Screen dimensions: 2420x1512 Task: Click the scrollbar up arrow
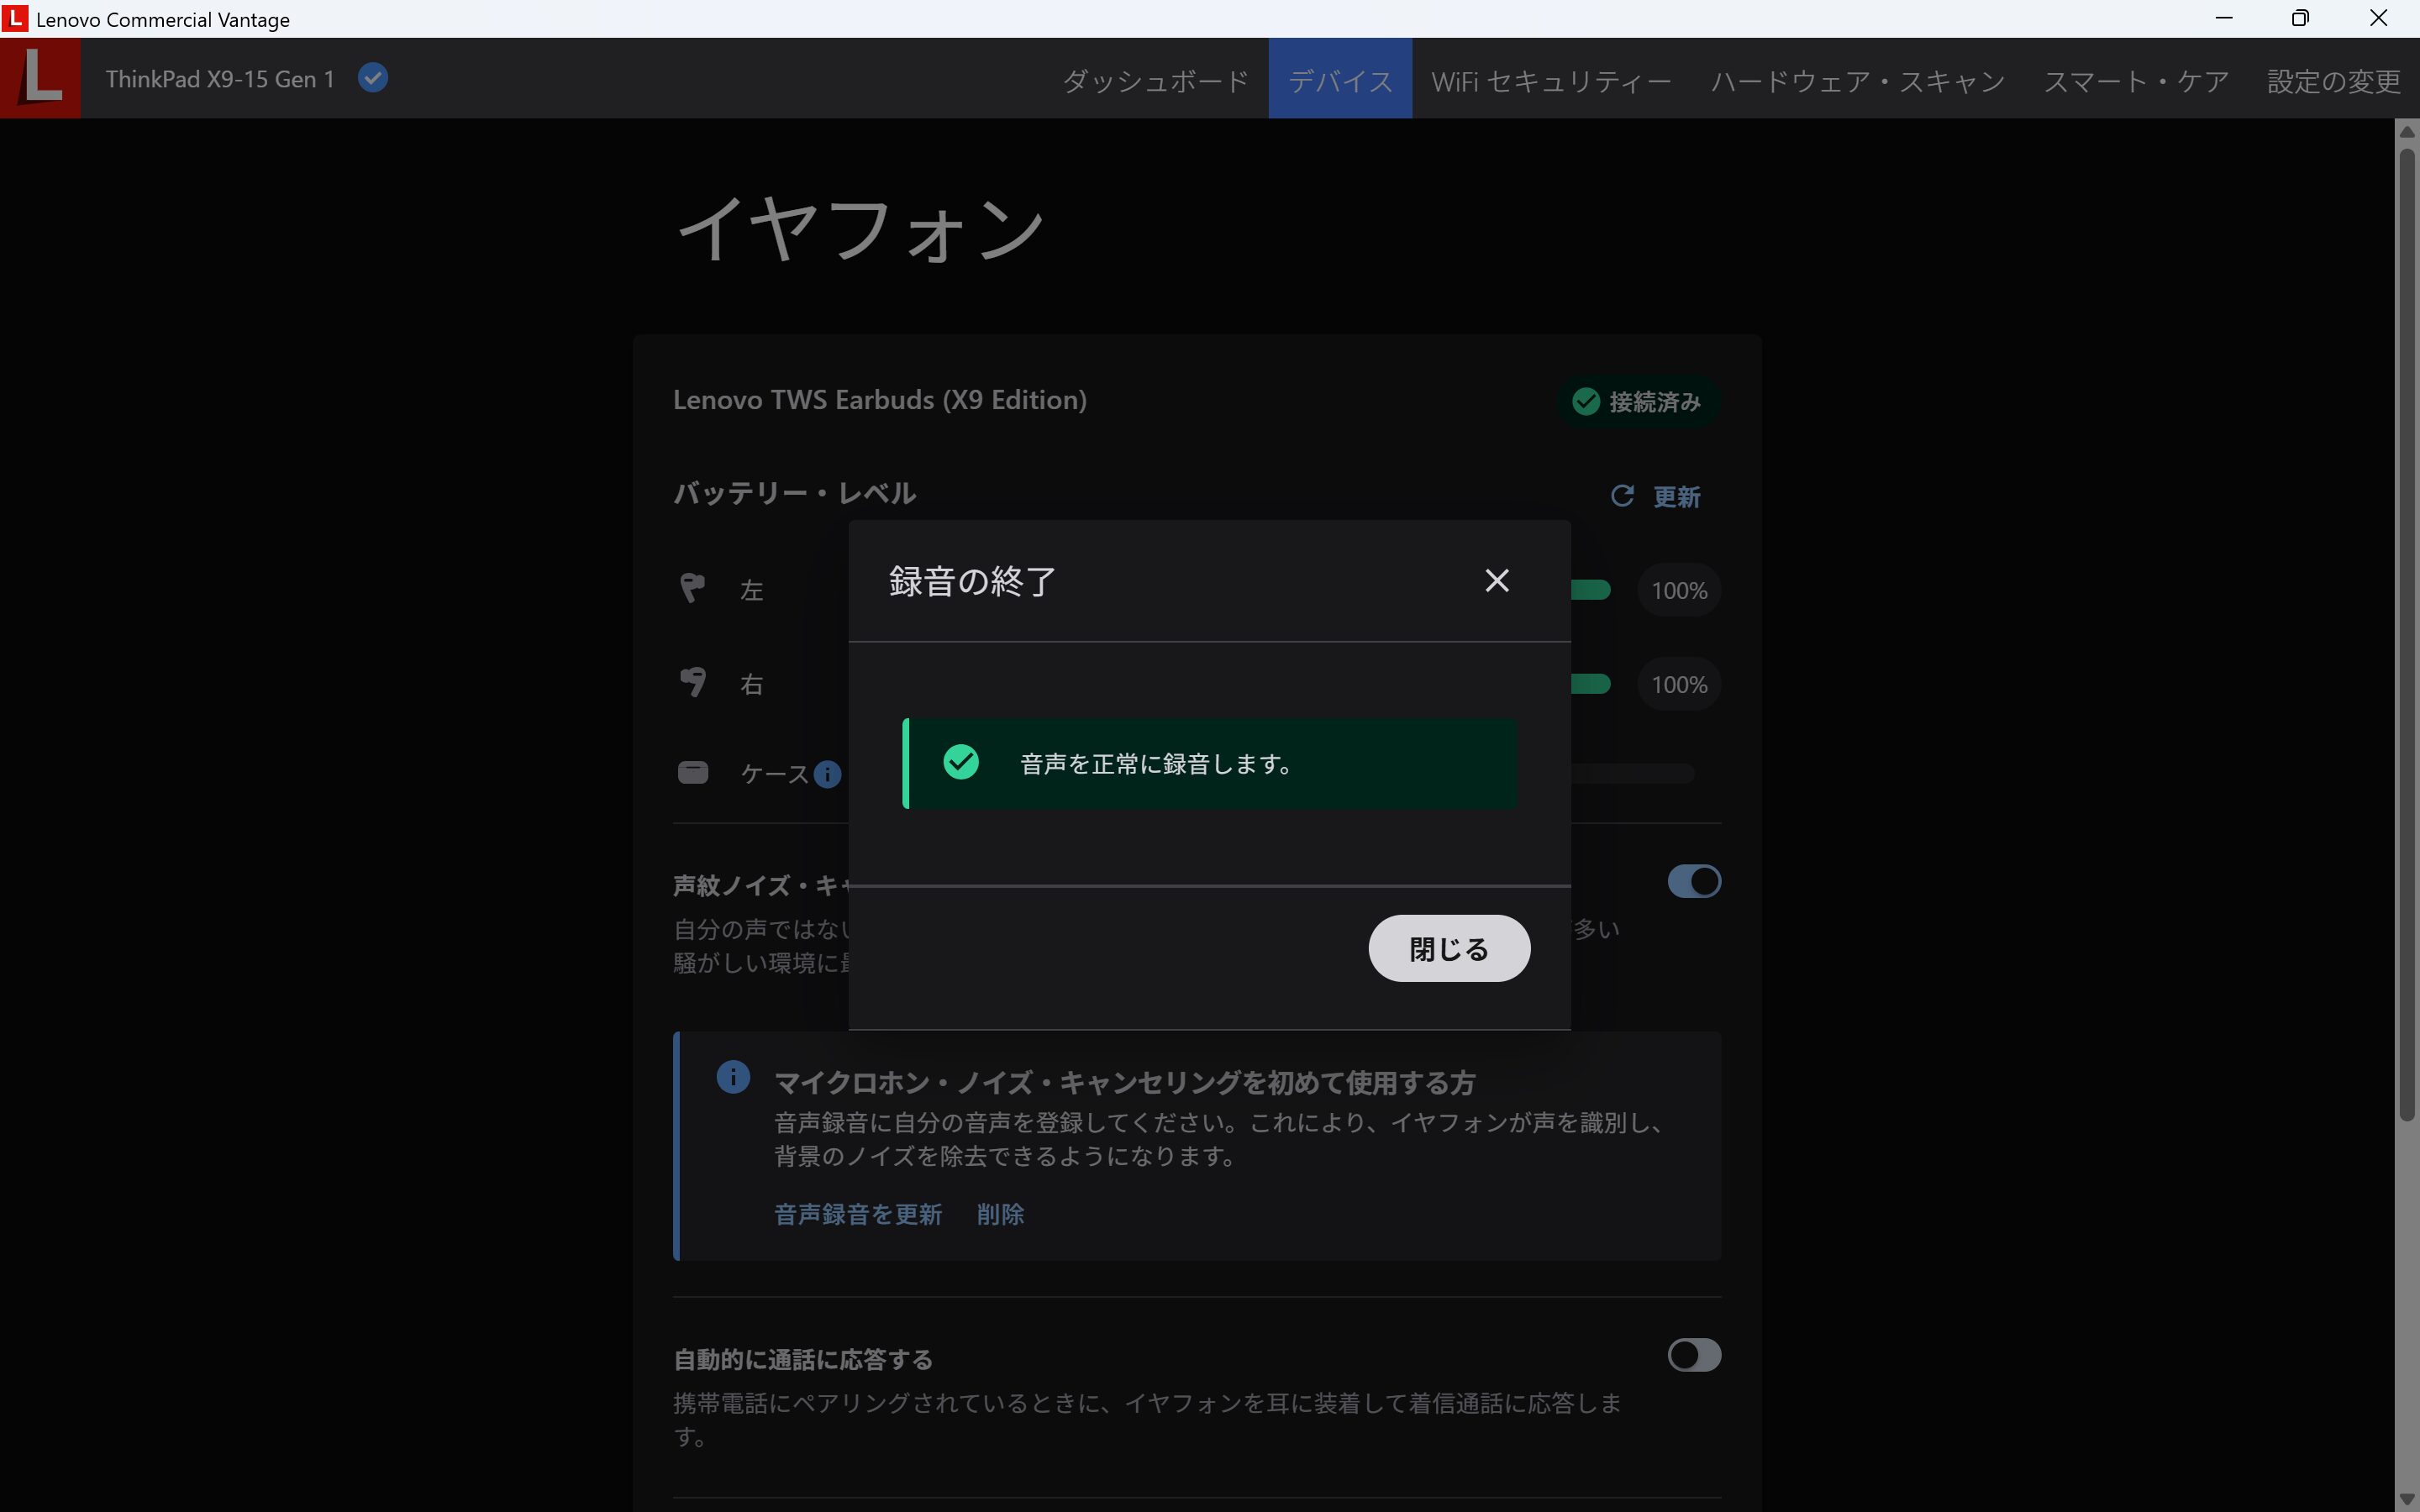point(2407,131)
